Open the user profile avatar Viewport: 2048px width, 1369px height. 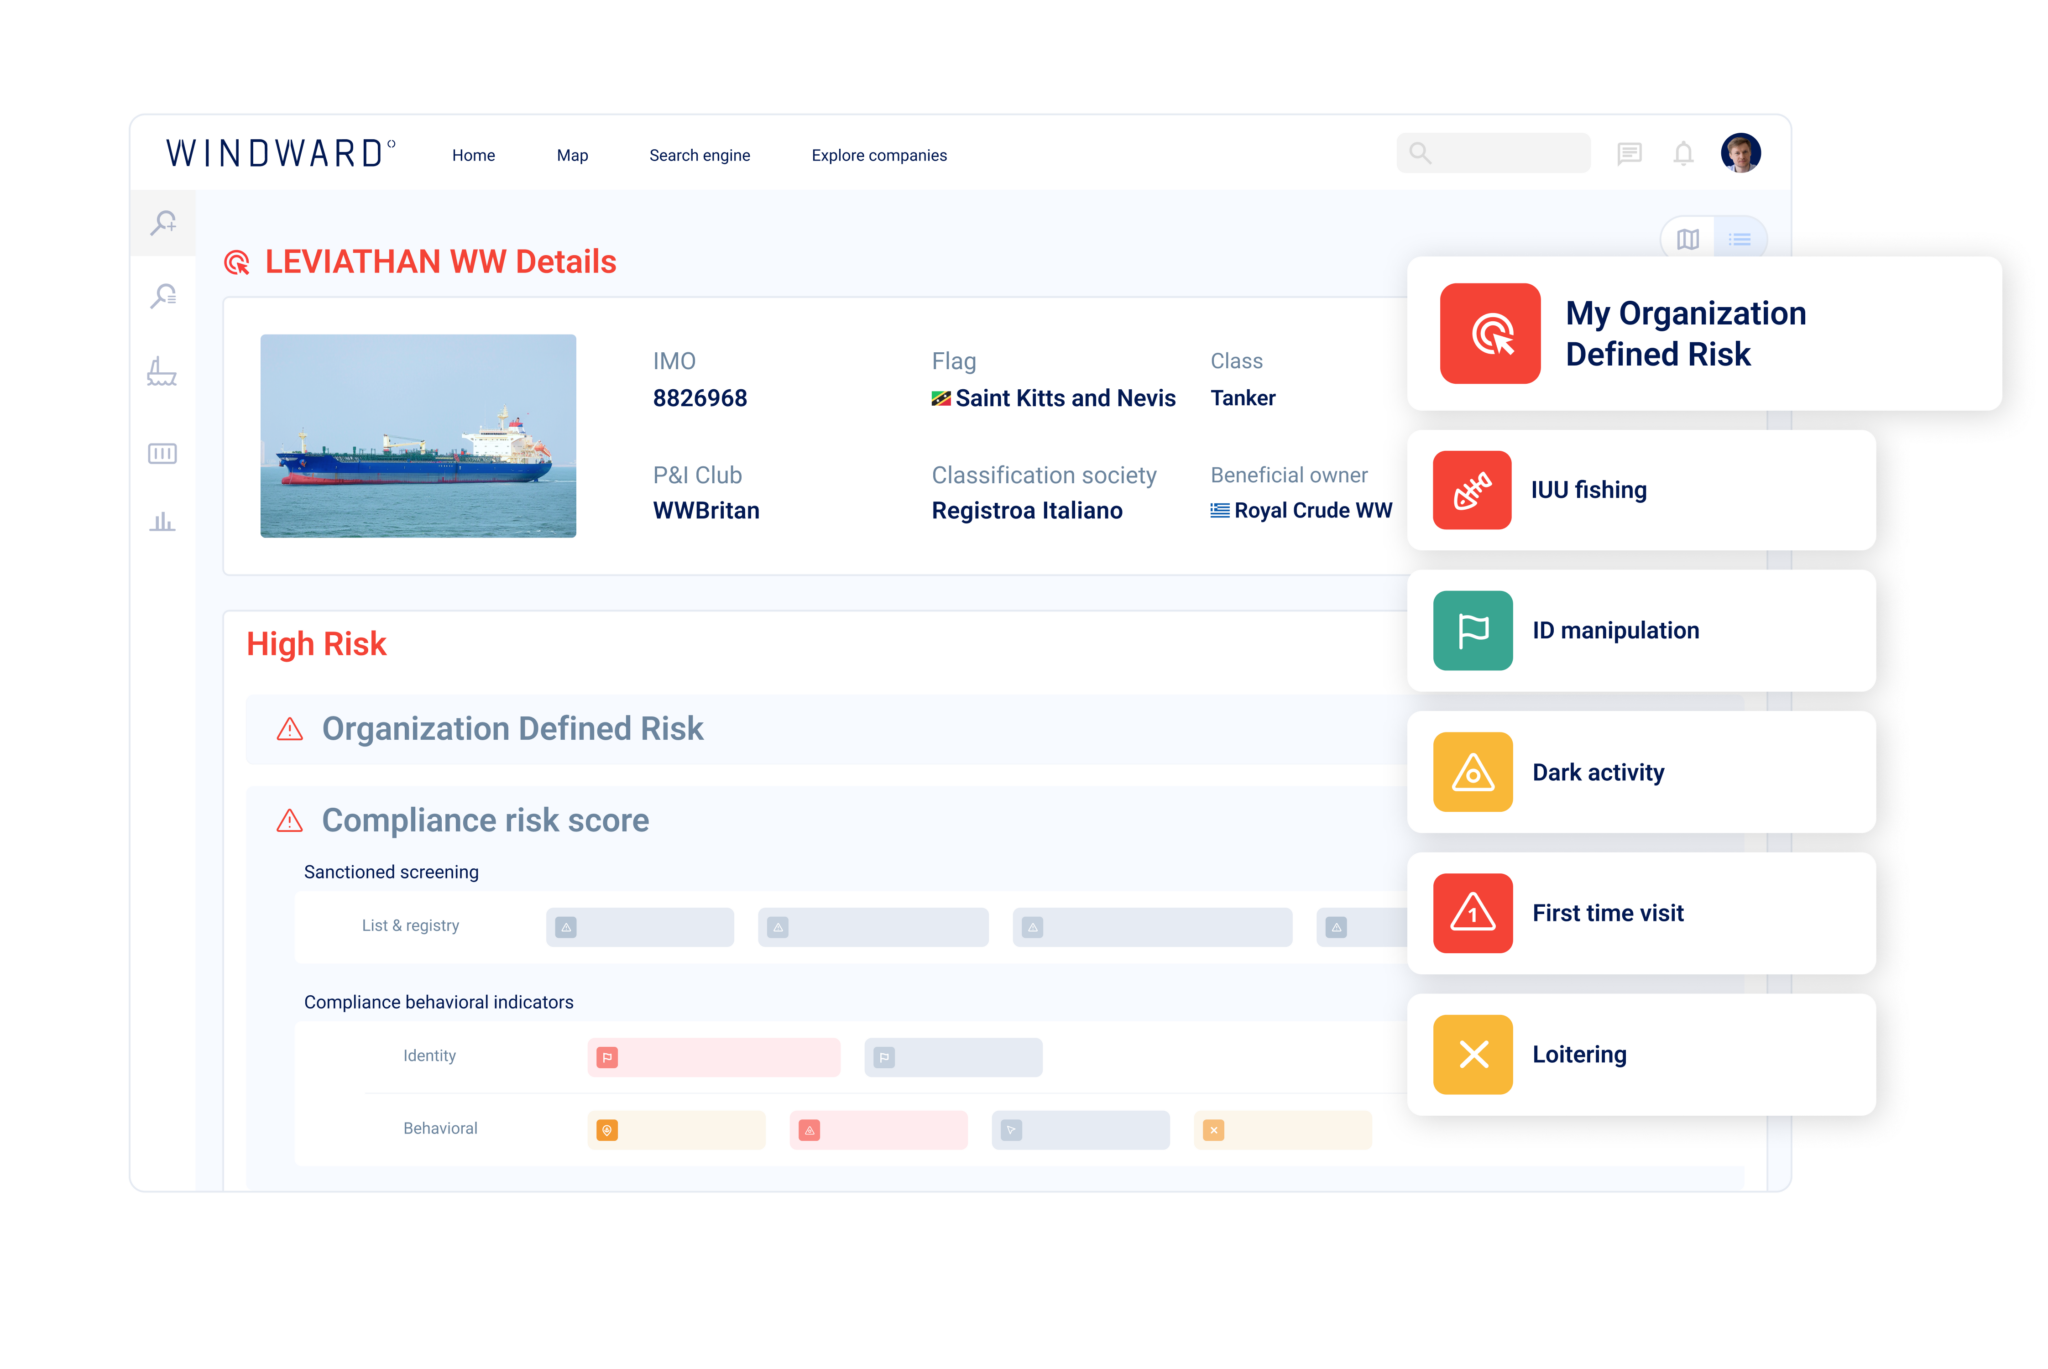tap(1740, 153)
